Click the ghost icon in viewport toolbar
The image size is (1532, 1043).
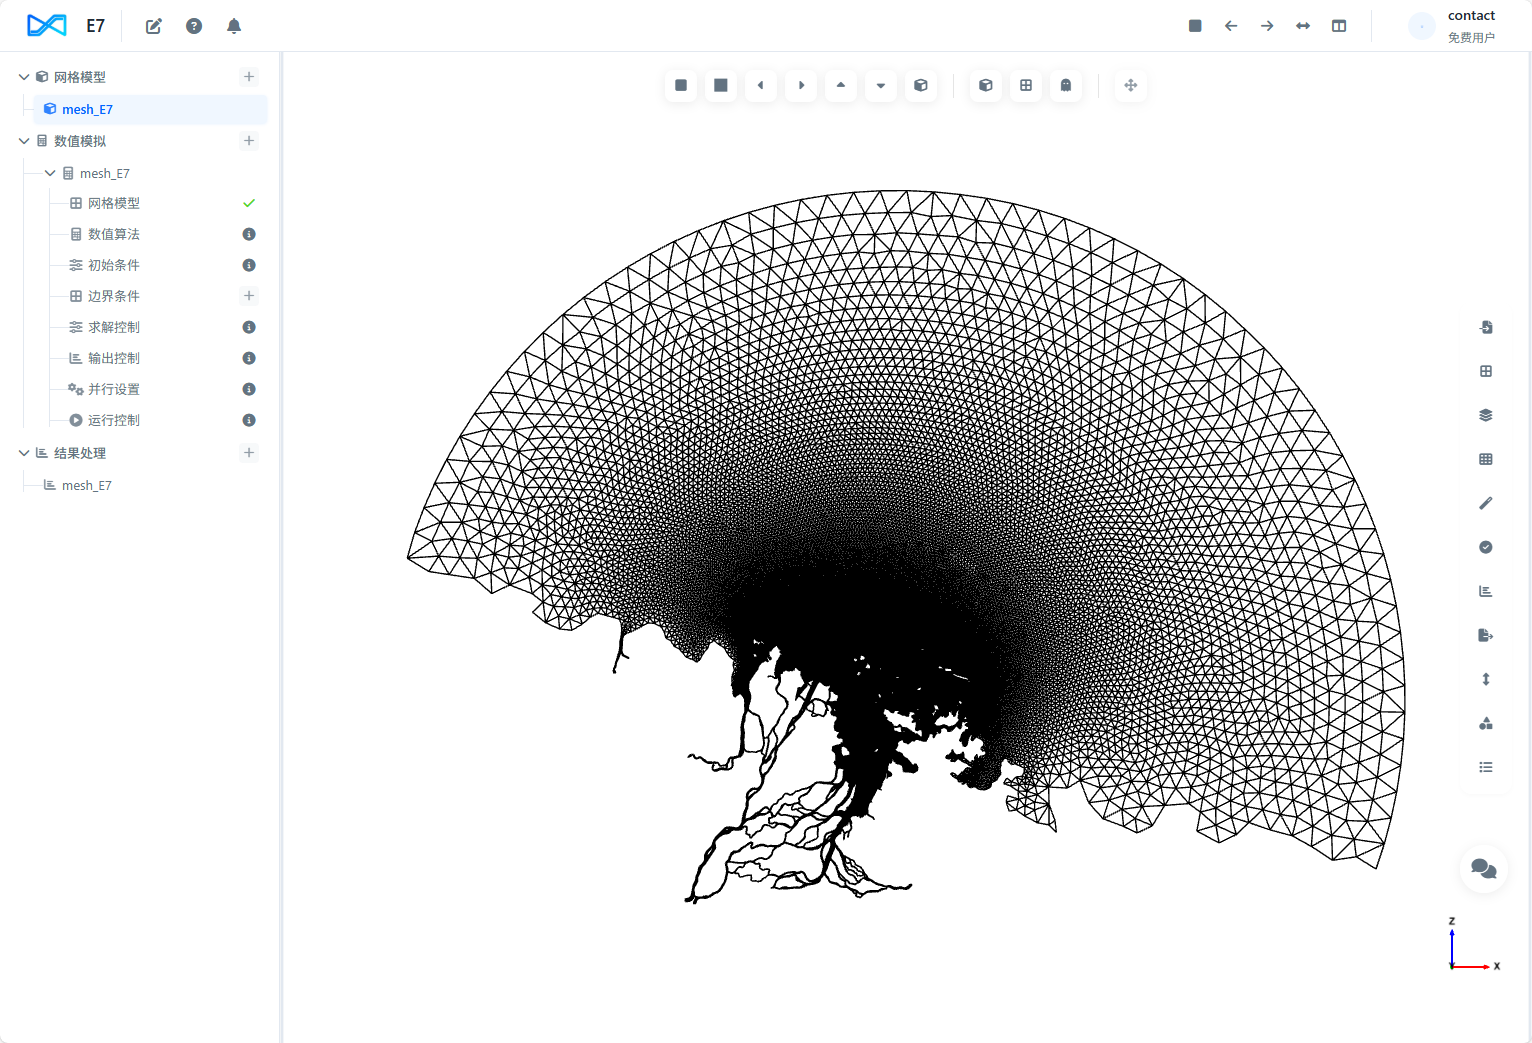1065,86
